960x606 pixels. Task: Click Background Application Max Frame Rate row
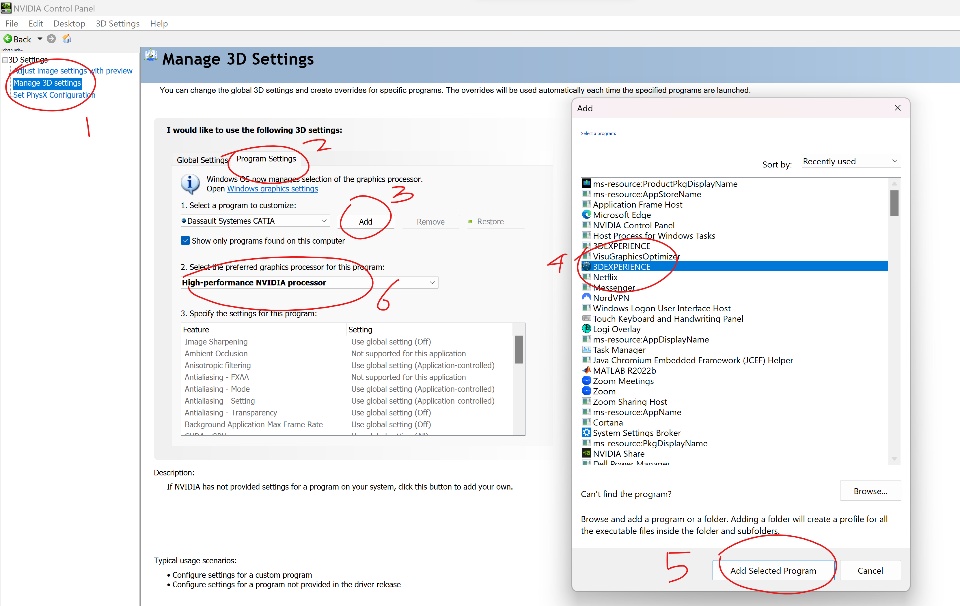tap(348, 424)
